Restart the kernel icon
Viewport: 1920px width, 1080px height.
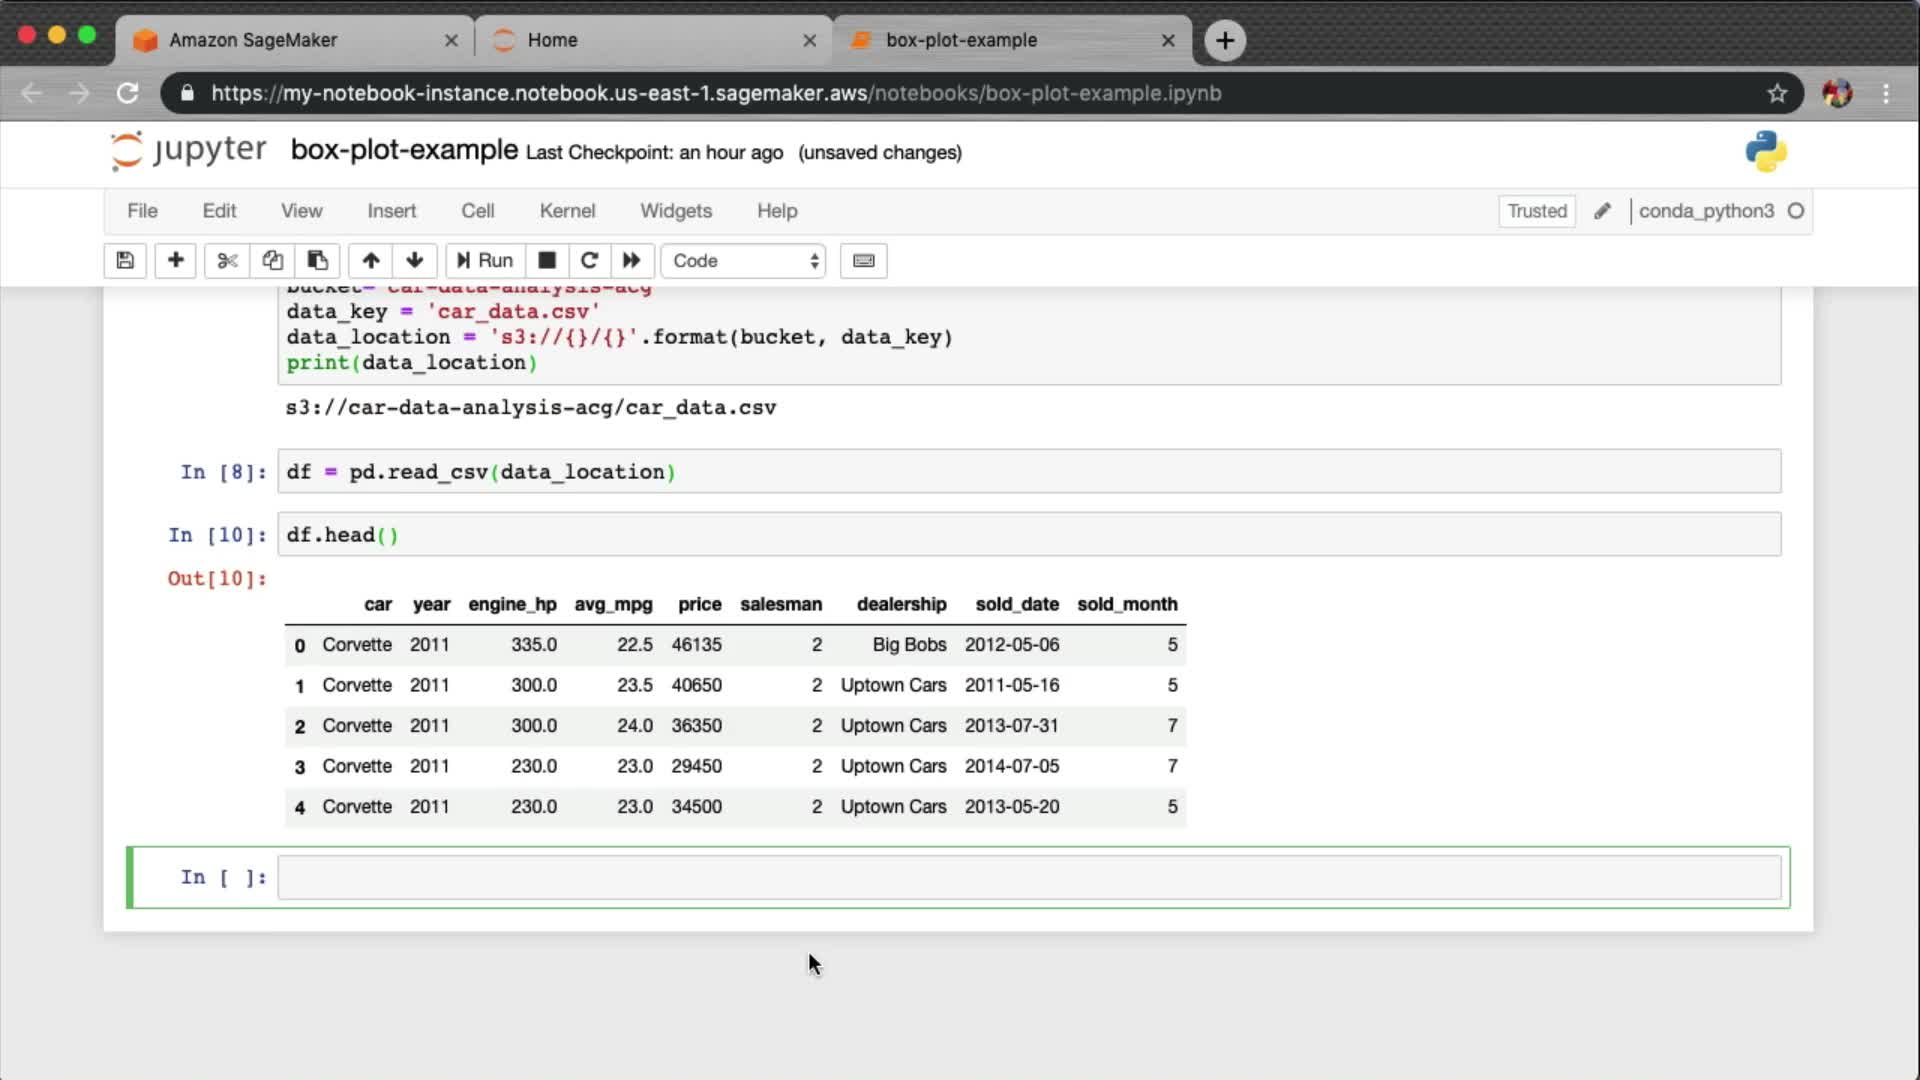click(x=589, y=261)
